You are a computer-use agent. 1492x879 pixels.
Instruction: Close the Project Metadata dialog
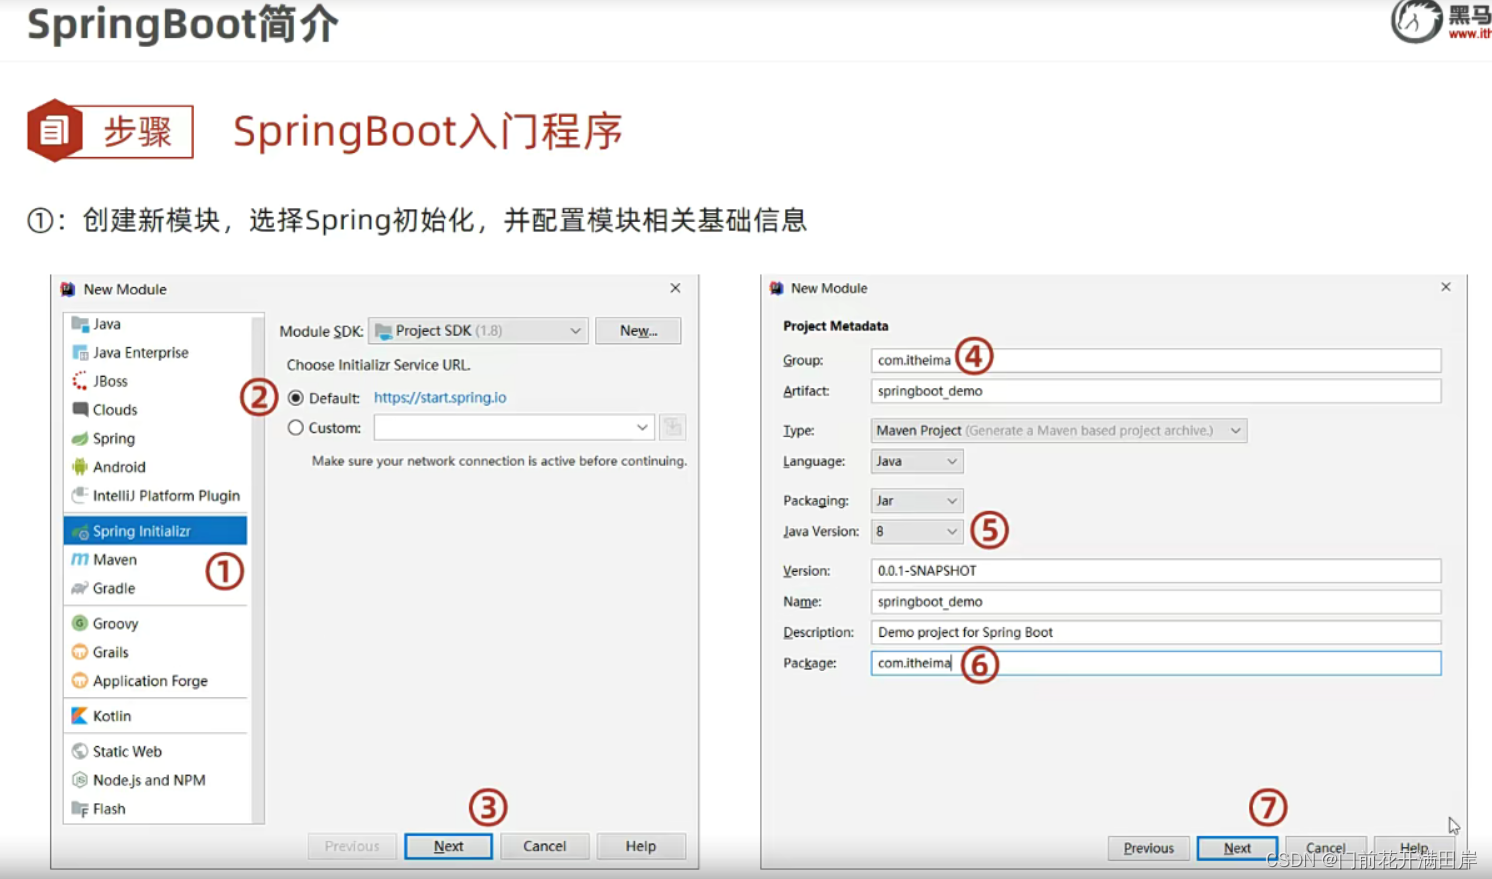pyautogui.click(x=1445, y=287)
